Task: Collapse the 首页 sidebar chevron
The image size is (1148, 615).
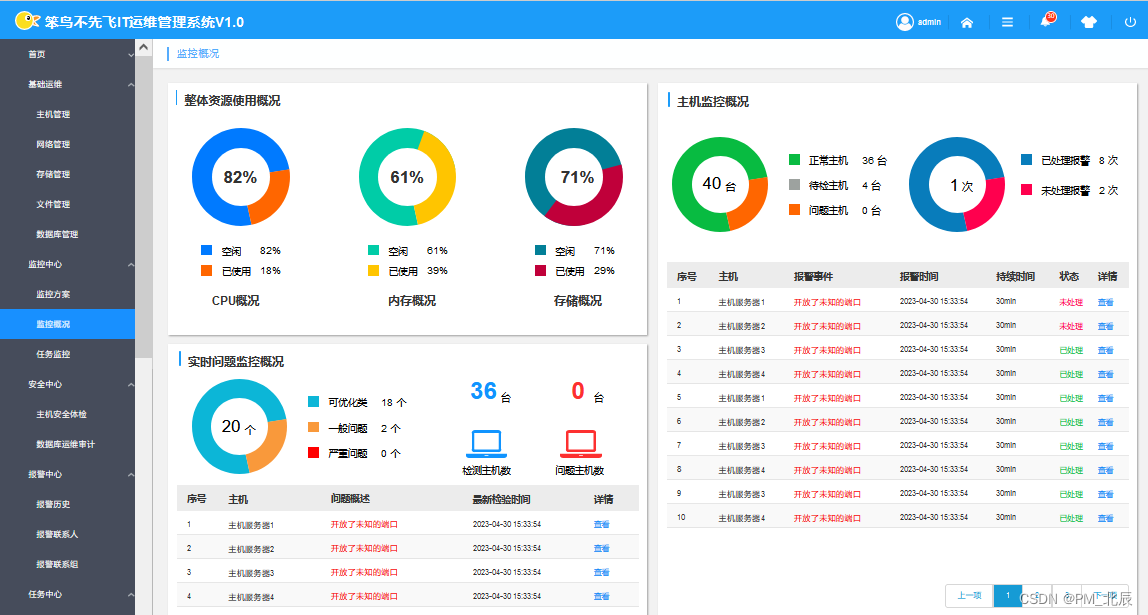Action: point(131,55)
